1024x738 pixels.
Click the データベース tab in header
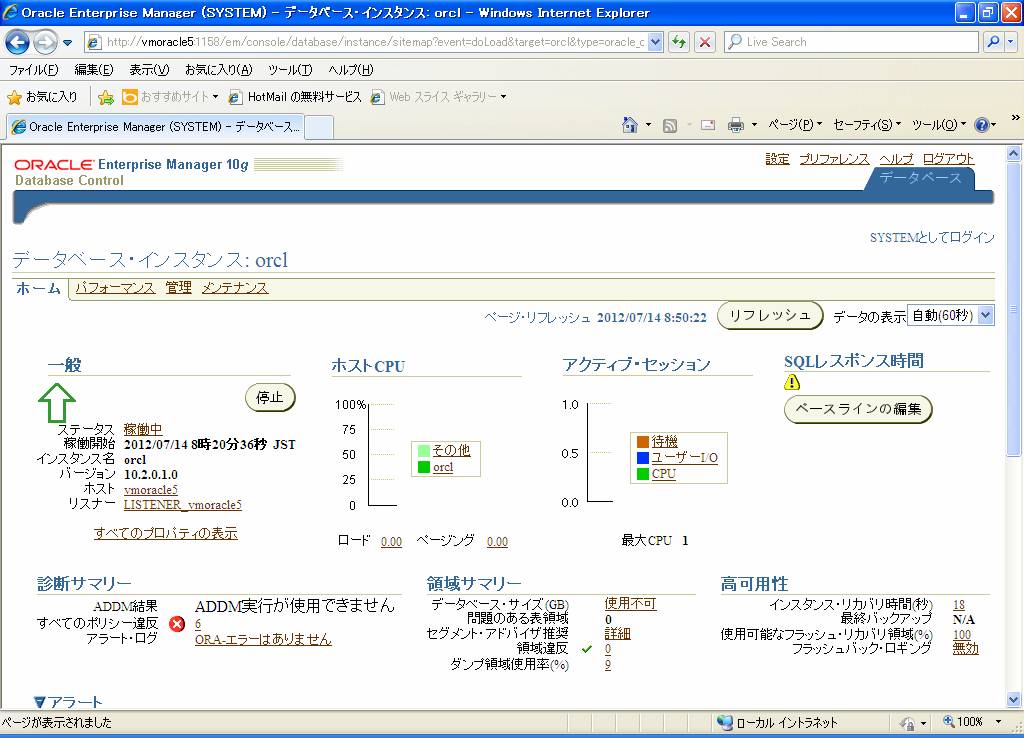920,178
